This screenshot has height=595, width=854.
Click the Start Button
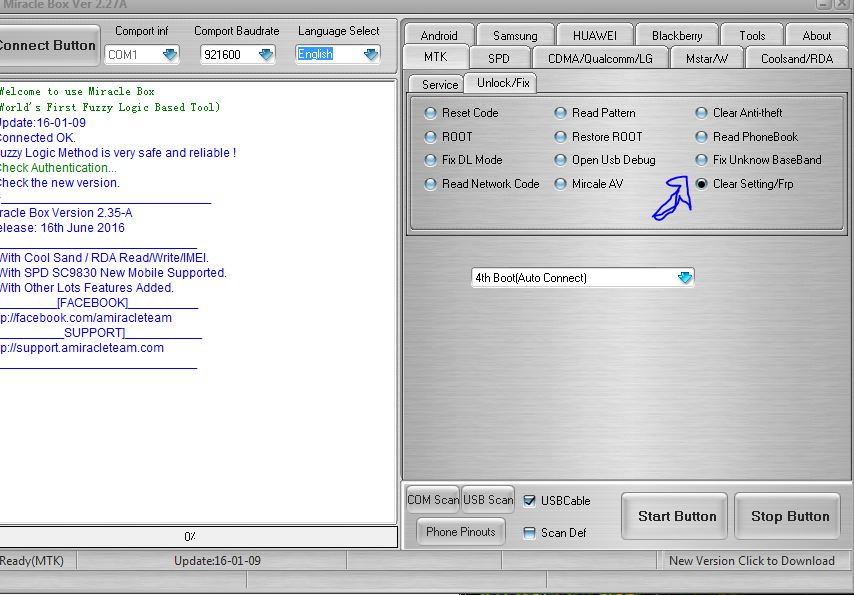(674, 516)
